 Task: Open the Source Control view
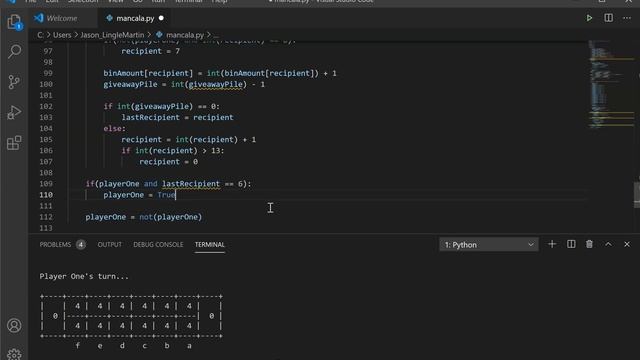point(14,82)
